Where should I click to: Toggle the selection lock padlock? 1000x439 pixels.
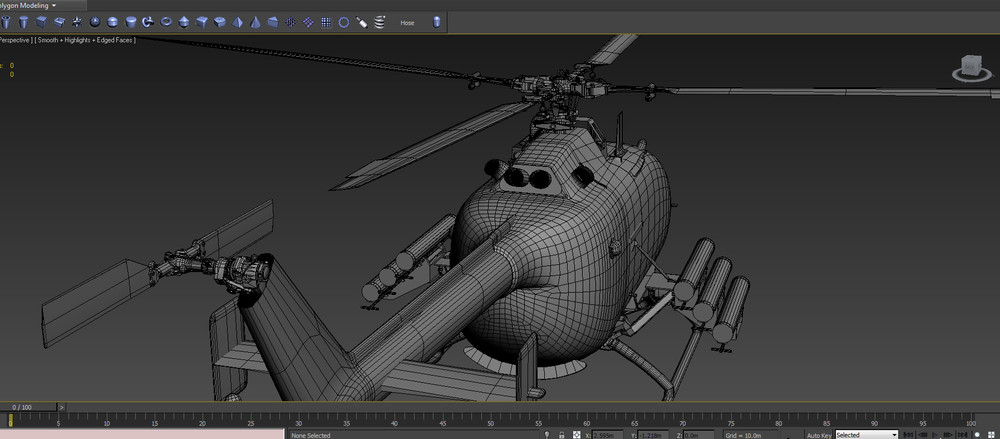(562, 435)
